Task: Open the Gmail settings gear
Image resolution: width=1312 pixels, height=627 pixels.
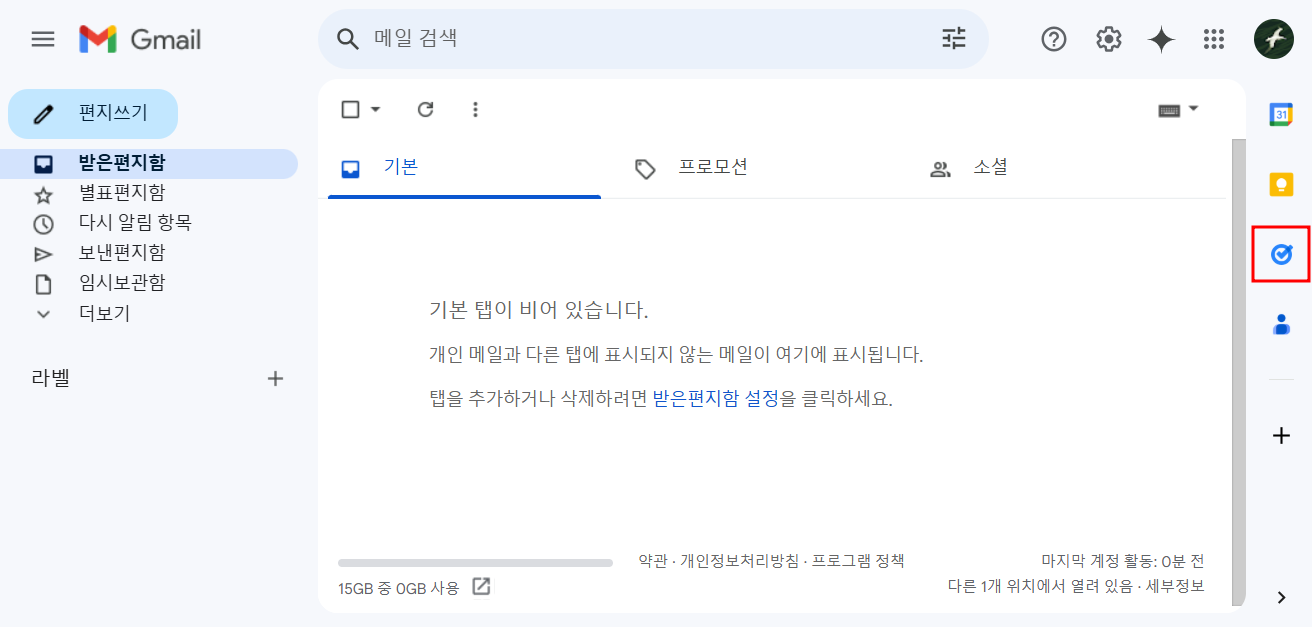Action: click(1108, 39)
